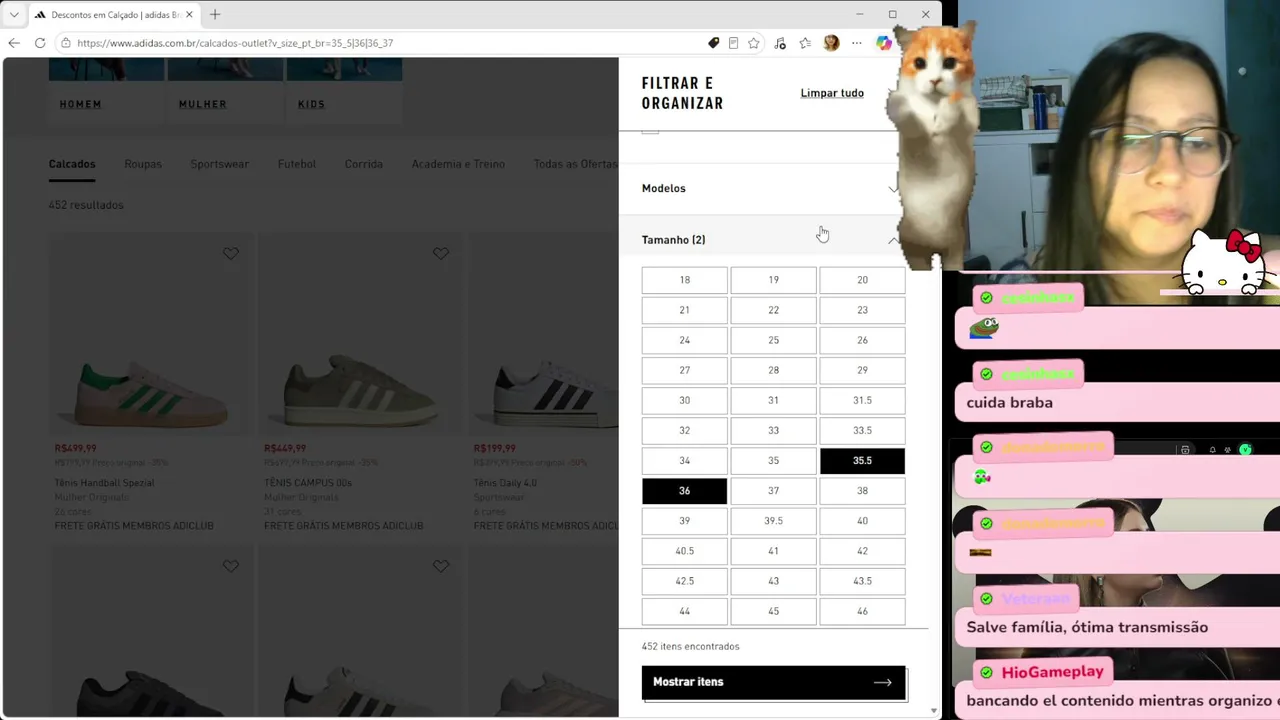Go back using the browser back arrow

click(x=14, y=43)
